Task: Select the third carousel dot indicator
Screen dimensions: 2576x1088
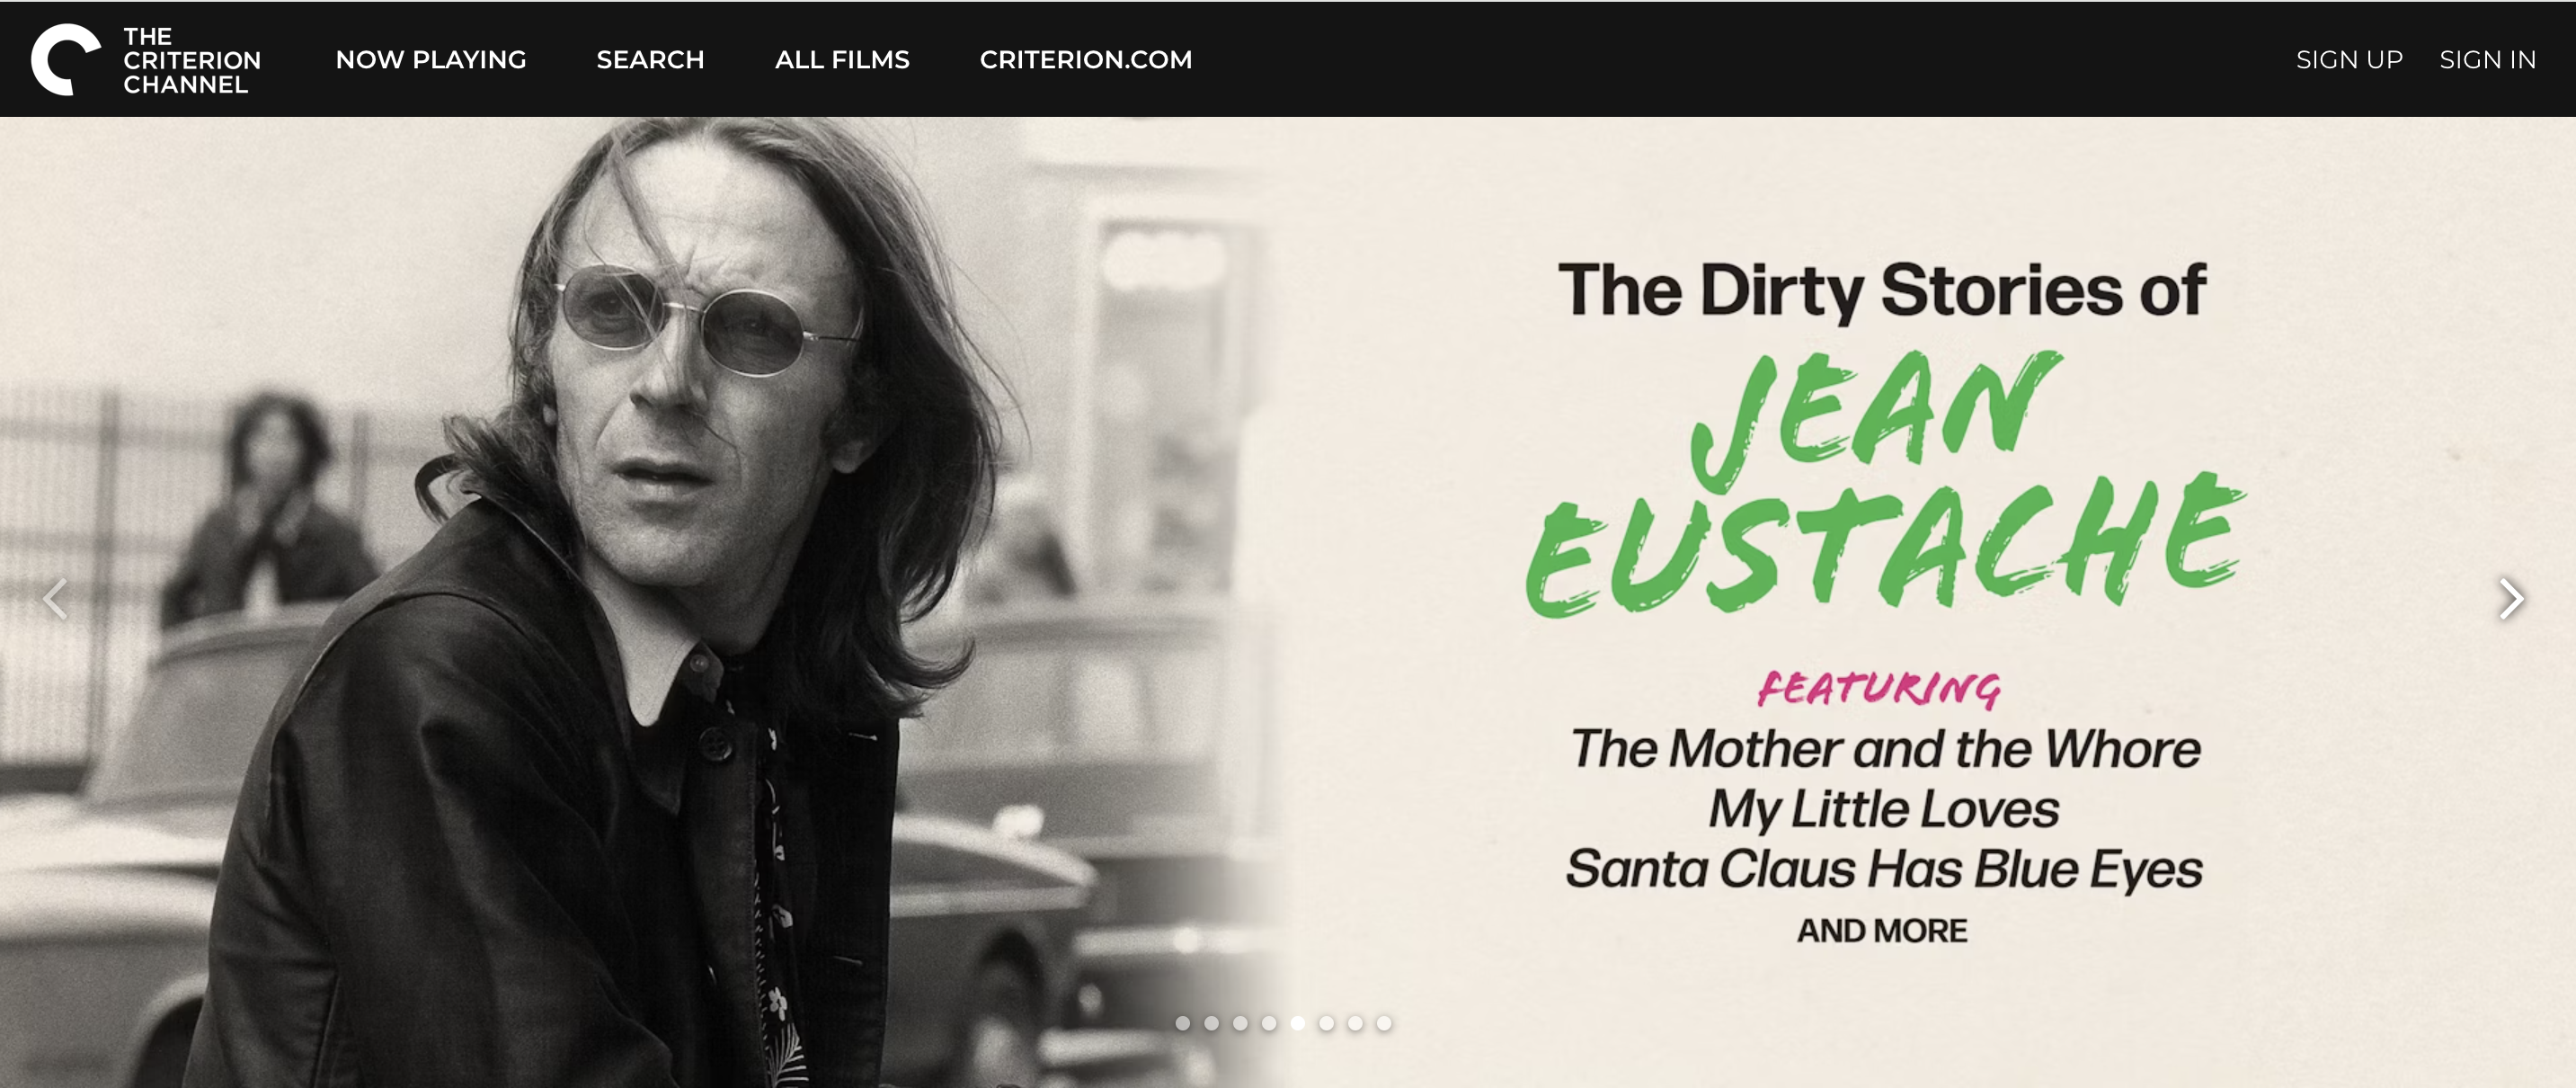Action: [1240, 1023]
